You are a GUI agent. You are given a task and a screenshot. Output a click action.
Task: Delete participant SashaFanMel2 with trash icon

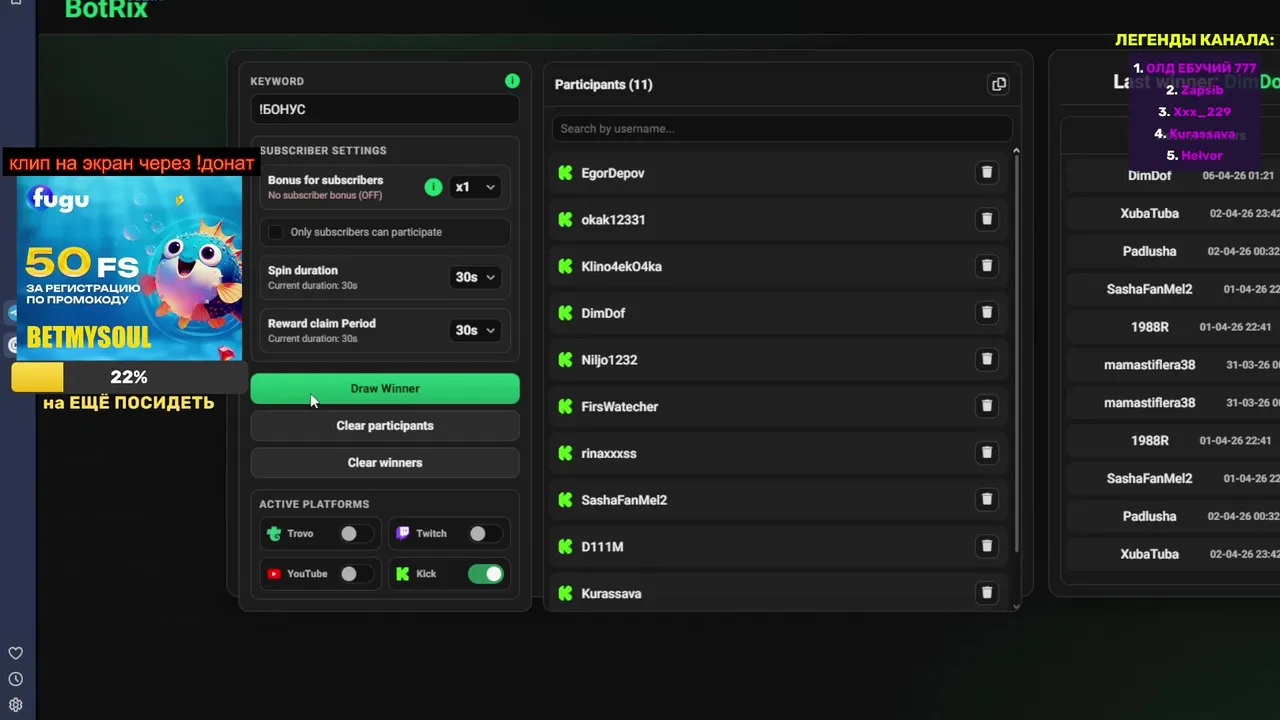(x=987, y=500)
